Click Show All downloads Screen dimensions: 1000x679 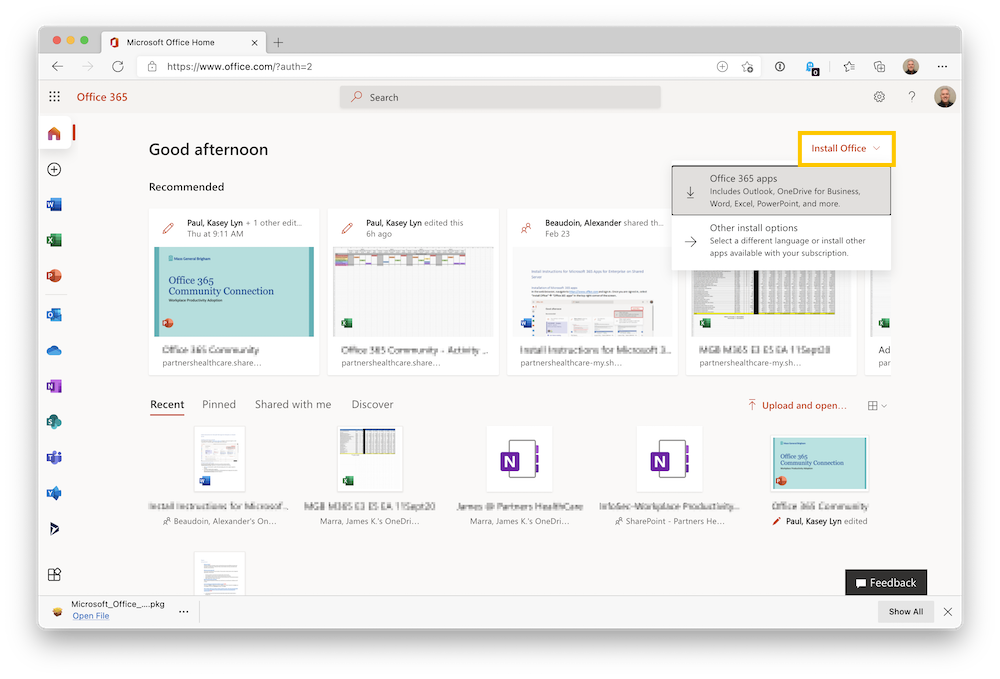906,611
